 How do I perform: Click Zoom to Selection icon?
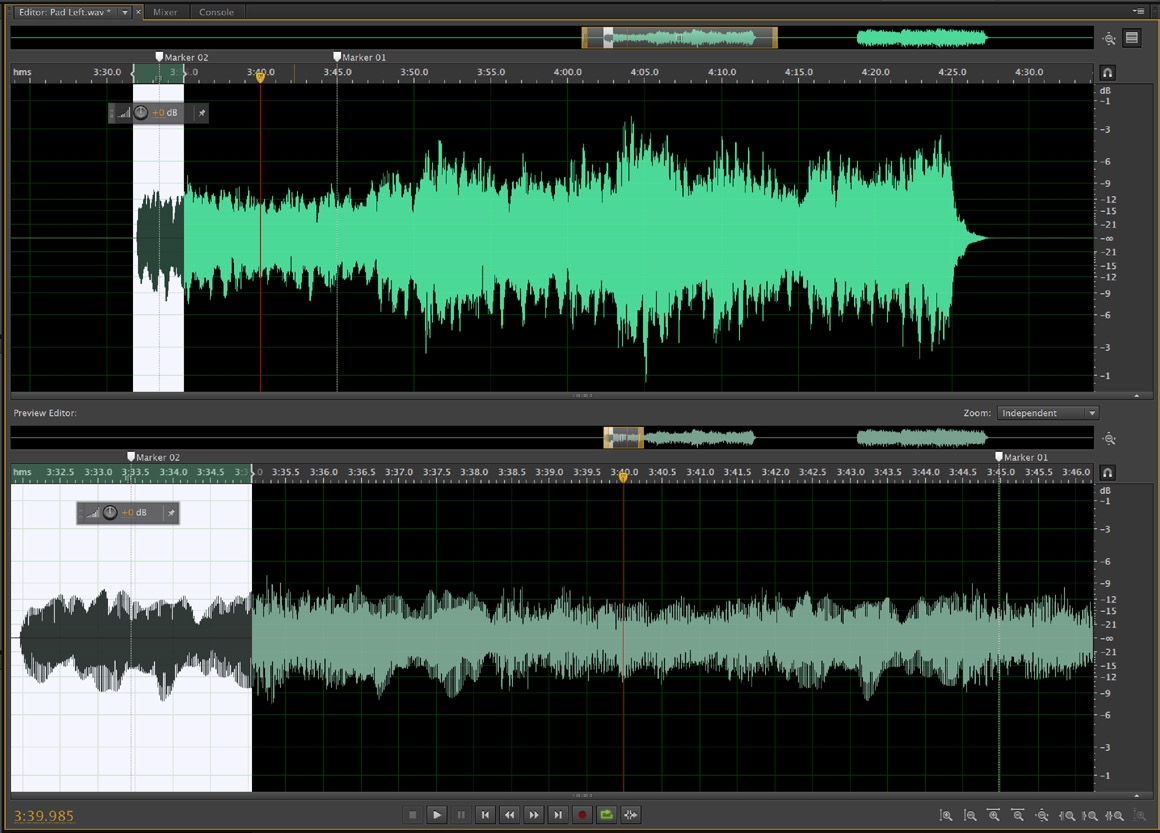click(x=1114, y=815)
